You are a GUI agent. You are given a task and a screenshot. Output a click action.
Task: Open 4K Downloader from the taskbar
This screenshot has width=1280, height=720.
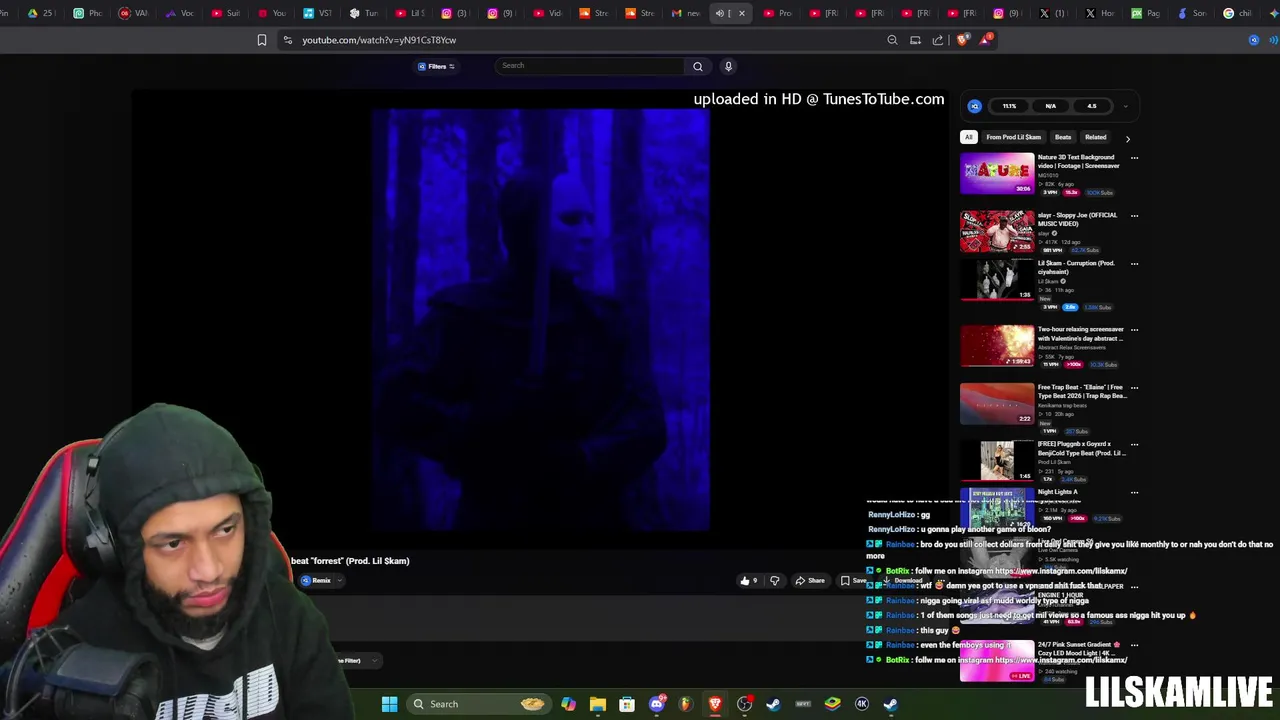tap(862, 704)
